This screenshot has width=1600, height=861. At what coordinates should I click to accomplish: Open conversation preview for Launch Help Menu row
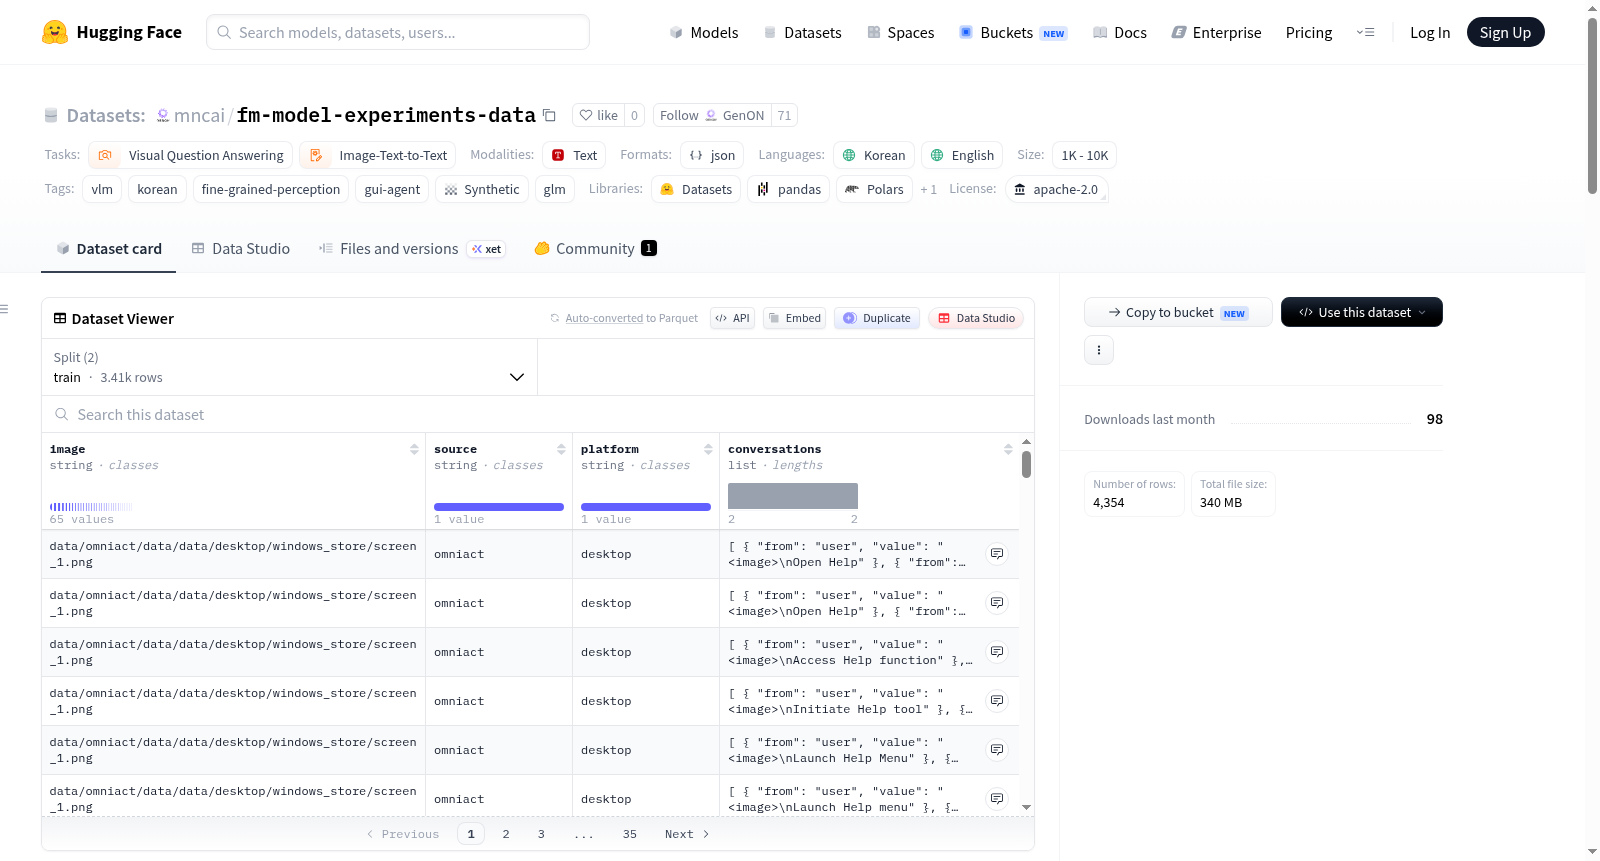coord(997,750)
